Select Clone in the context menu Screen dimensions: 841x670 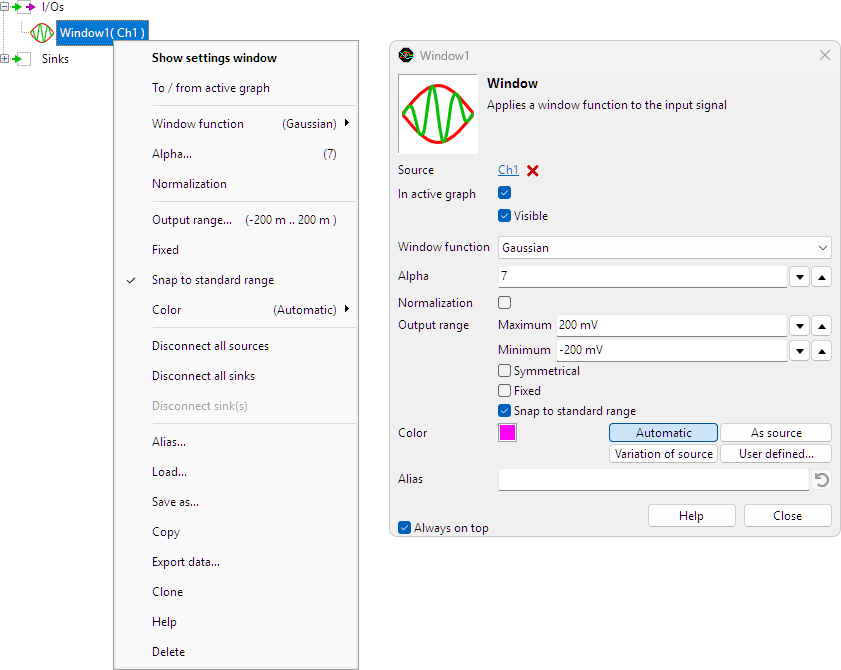click(x=236, y=592)
